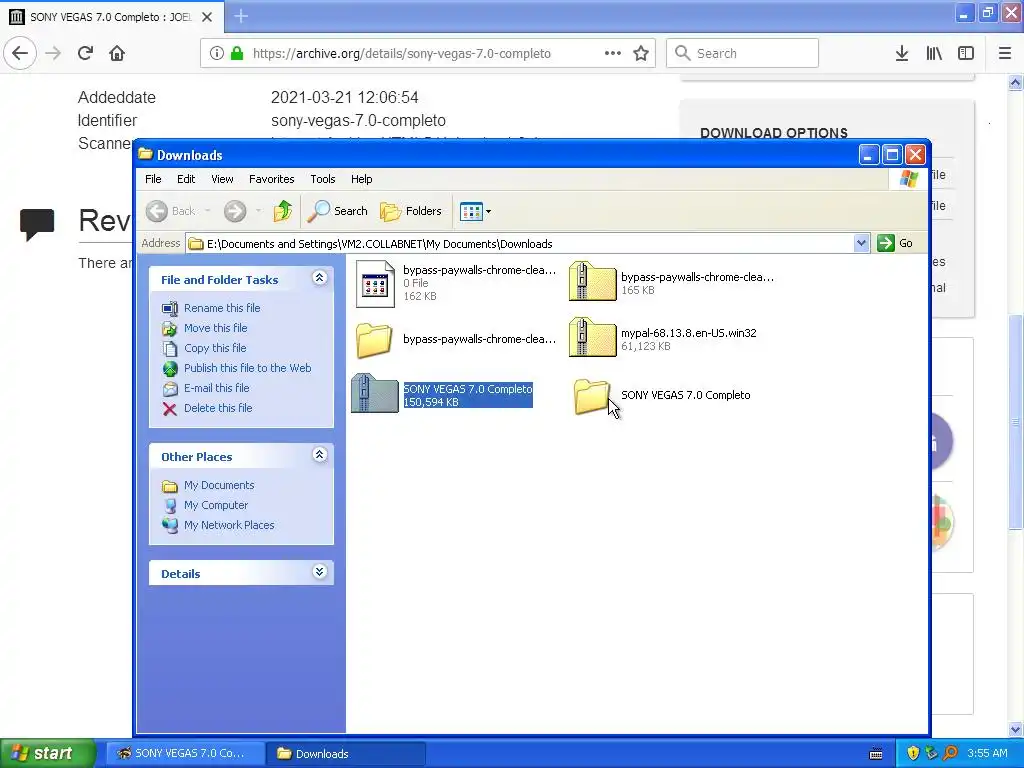Open the browser library icon
Viewport: 1024px width, 768px height.
click(934, 54)
